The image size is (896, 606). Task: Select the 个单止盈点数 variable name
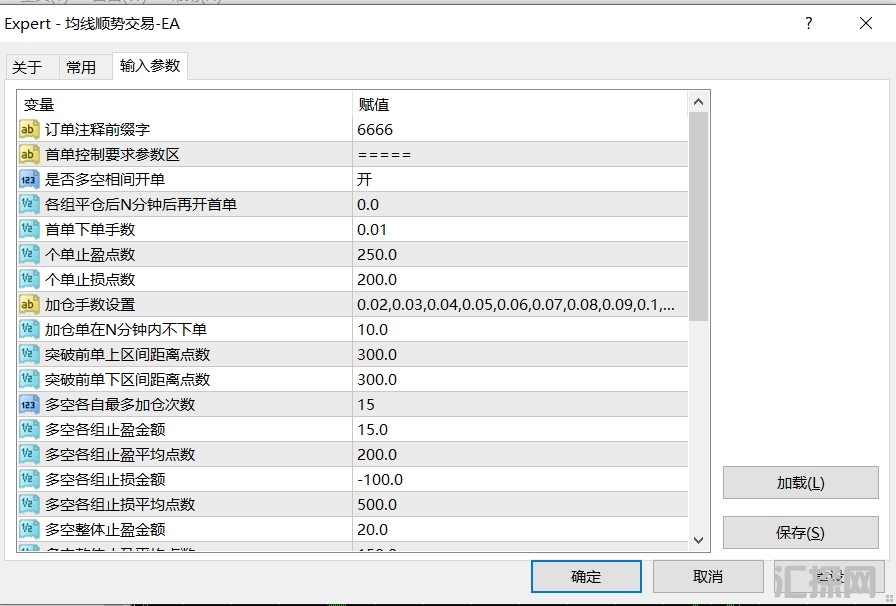tap(90, 255)
